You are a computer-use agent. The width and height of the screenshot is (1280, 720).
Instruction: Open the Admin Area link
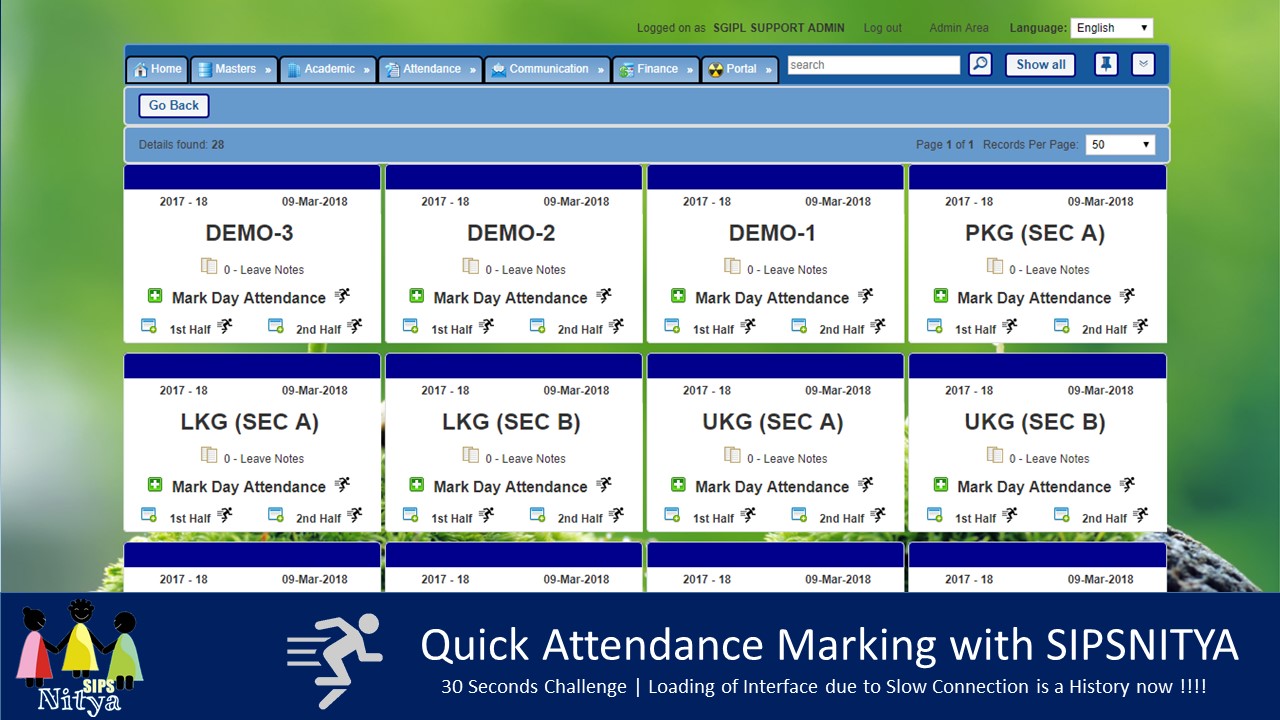pos(959,28)
